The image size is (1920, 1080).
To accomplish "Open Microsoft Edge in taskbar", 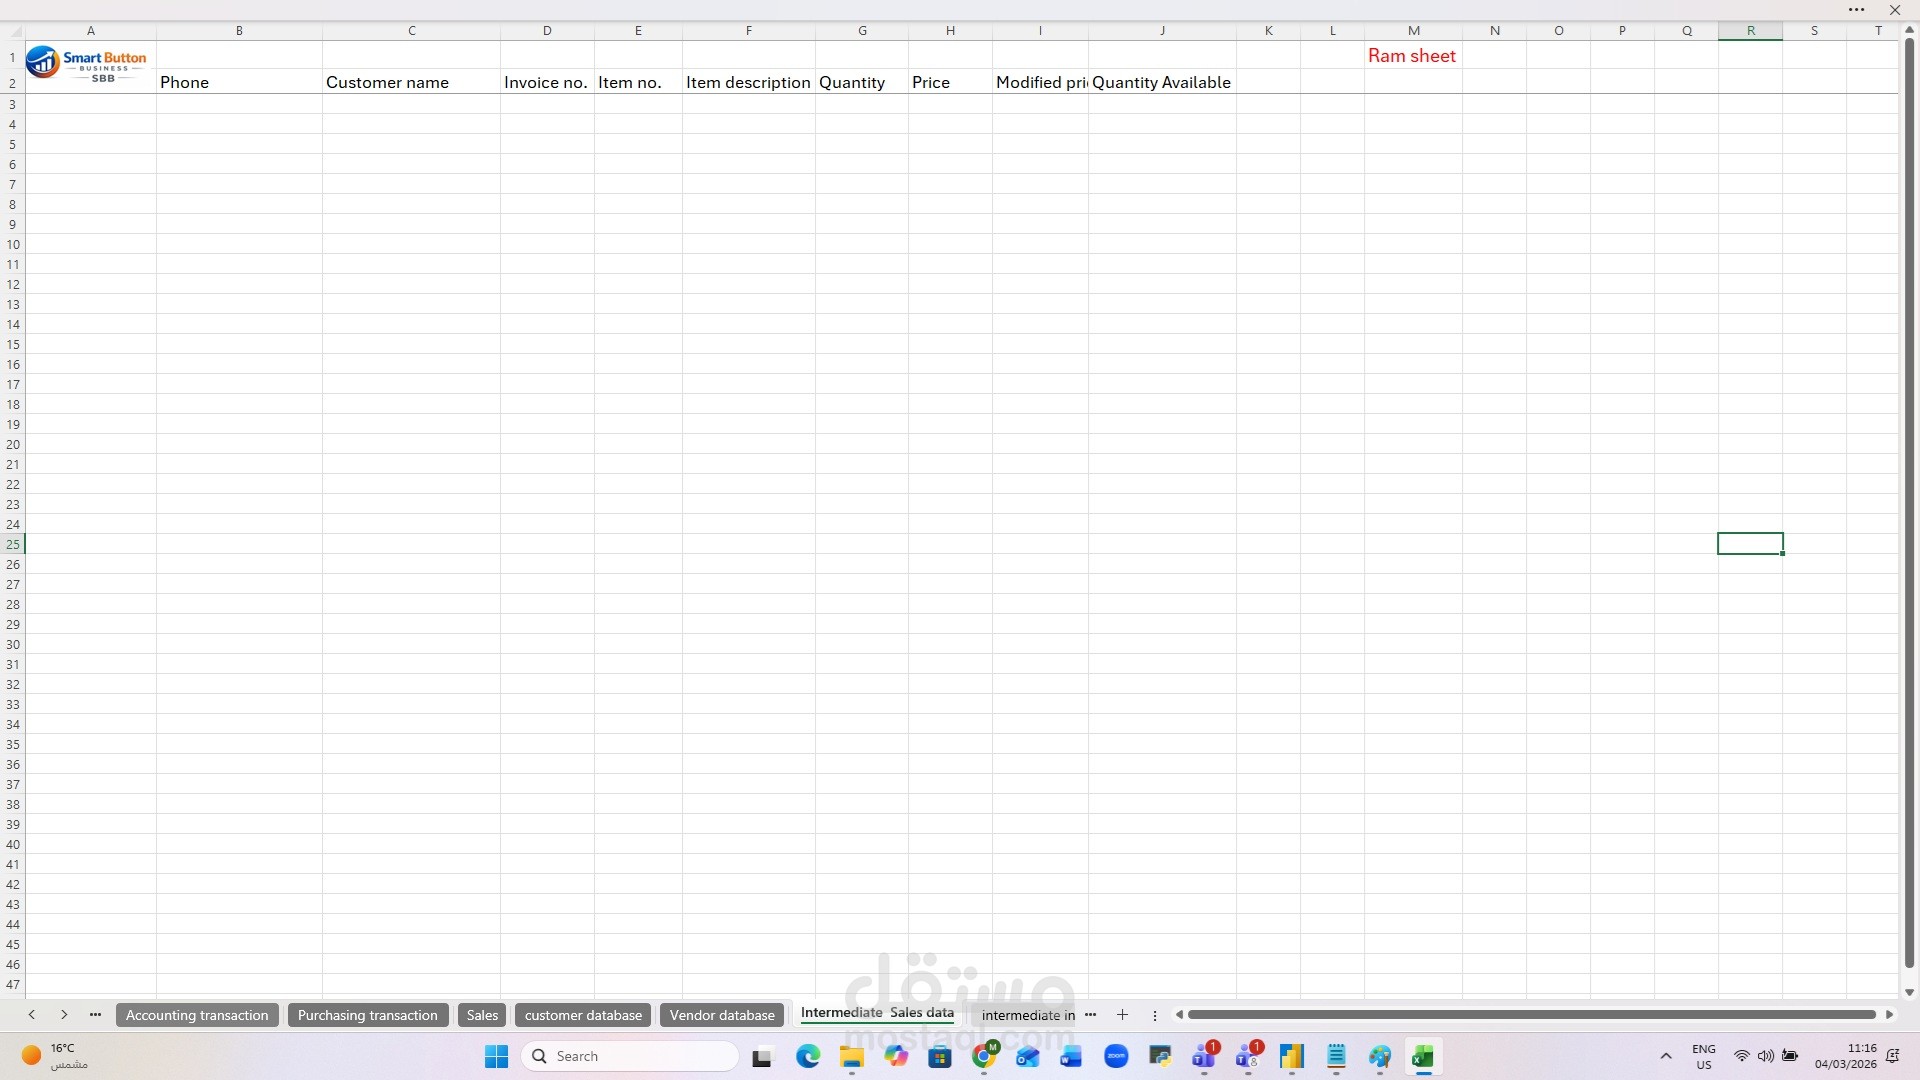I will point(808,1057).
